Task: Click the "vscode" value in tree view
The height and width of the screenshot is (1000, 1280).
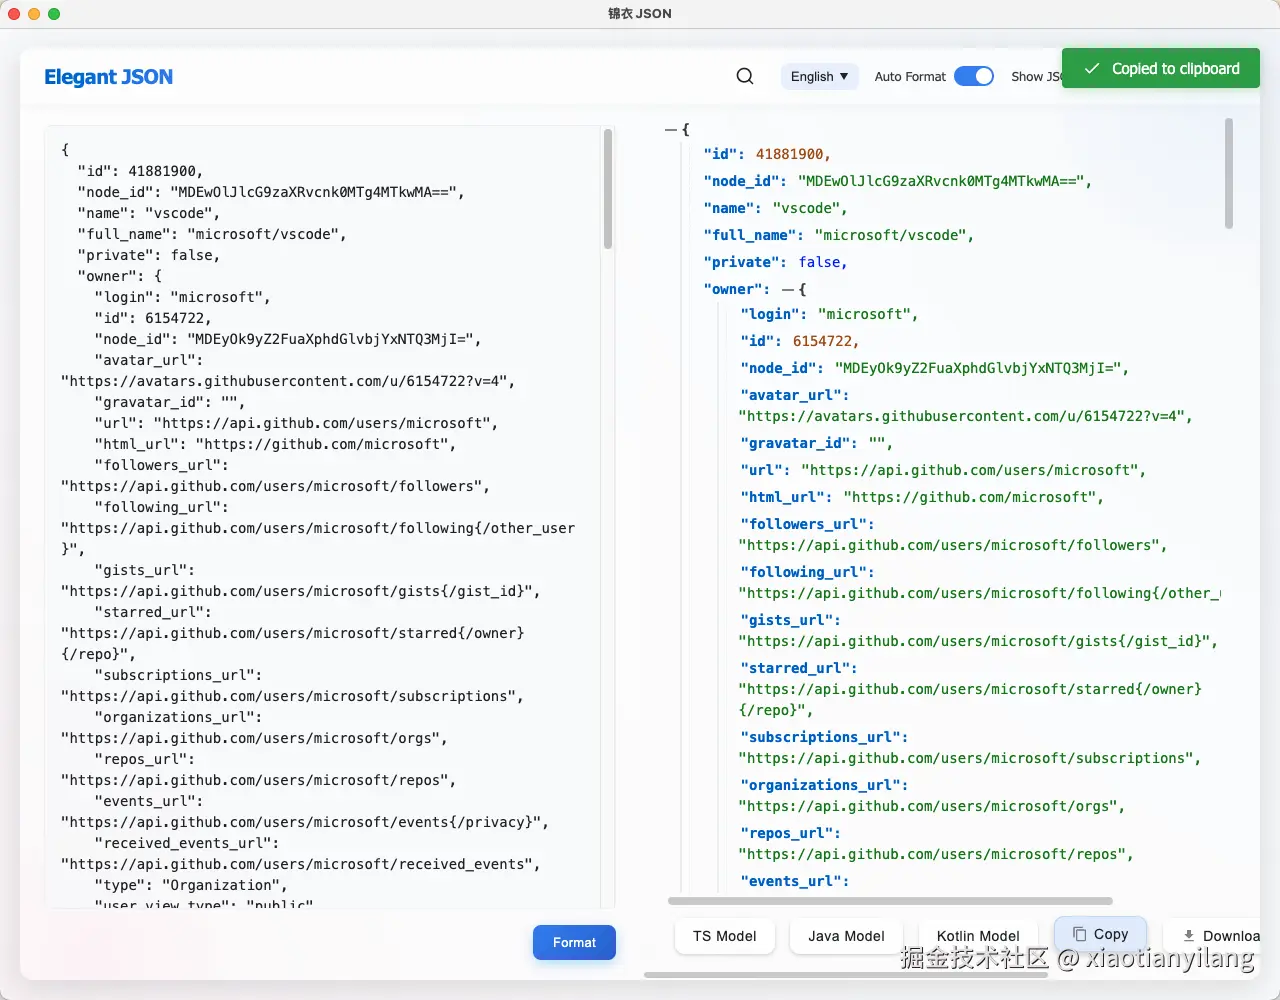Action: coord(806,208)
